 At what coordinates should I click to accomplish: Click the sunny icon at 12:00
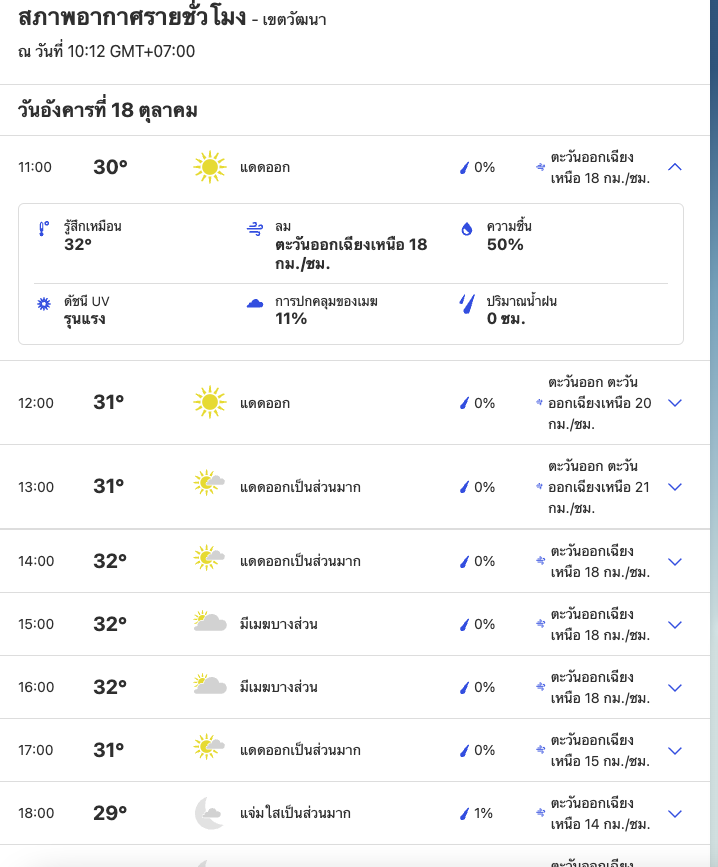coord(209,403)
